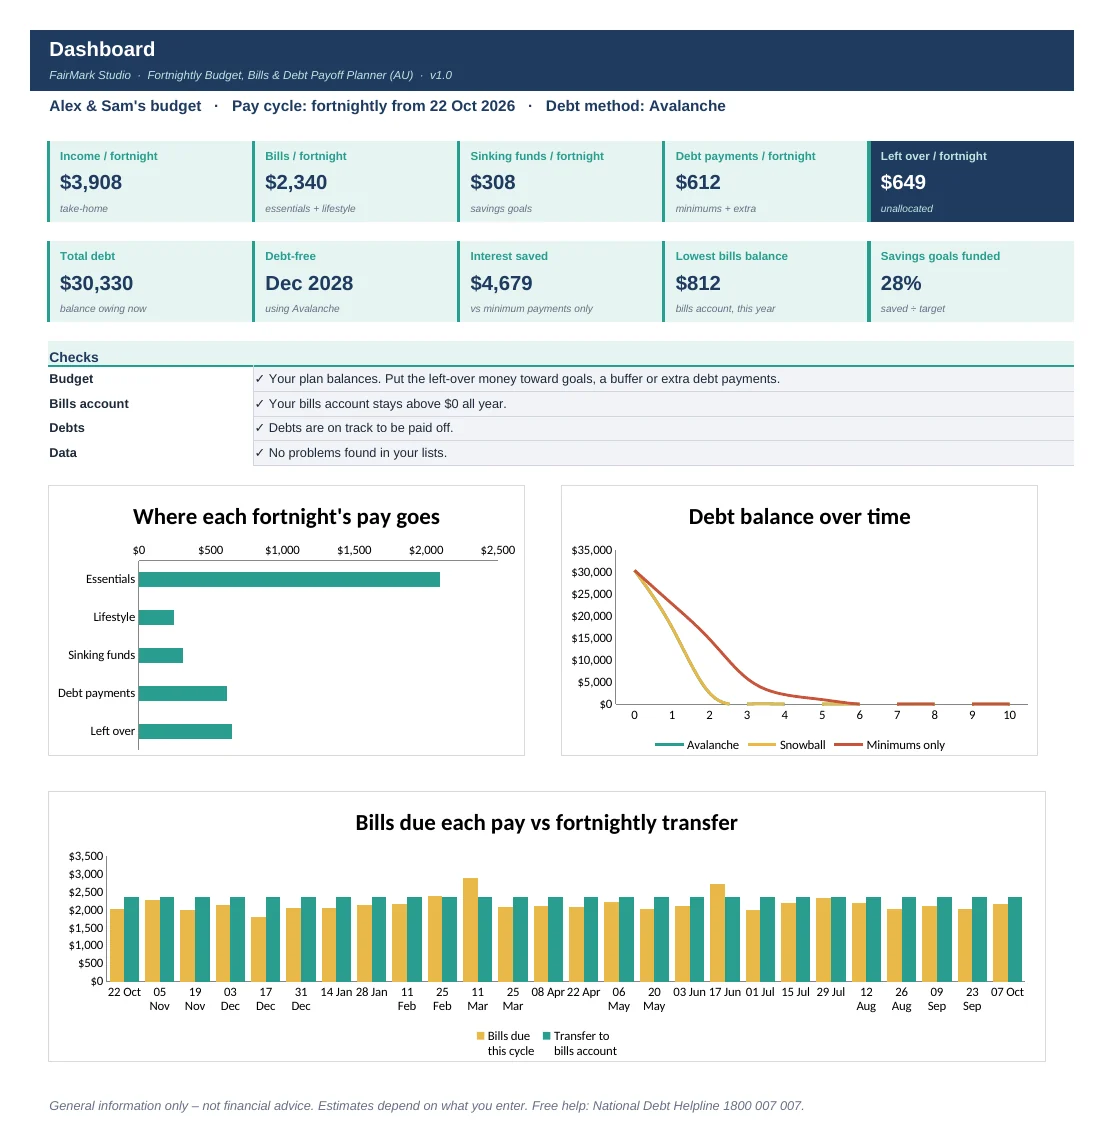Click 'Bills due each pay vs fortnightly transfer' title
1104x1143 pixels.
click(546, 823)
